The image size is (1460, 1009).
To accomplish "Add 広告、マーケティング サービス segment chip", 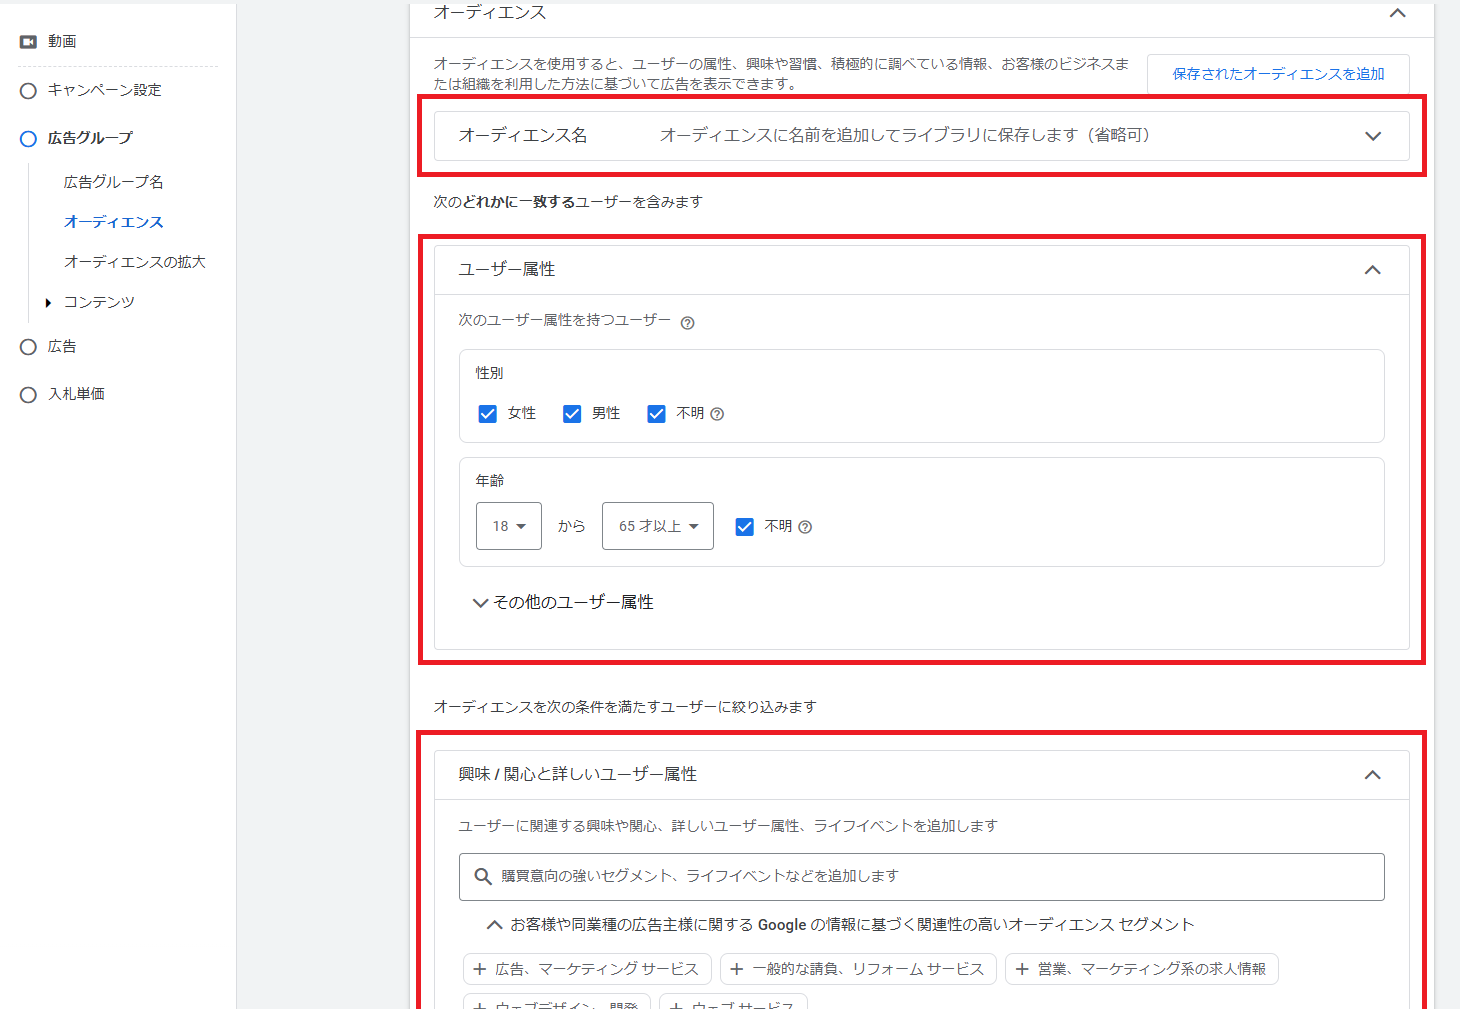I will pos(587,969).
